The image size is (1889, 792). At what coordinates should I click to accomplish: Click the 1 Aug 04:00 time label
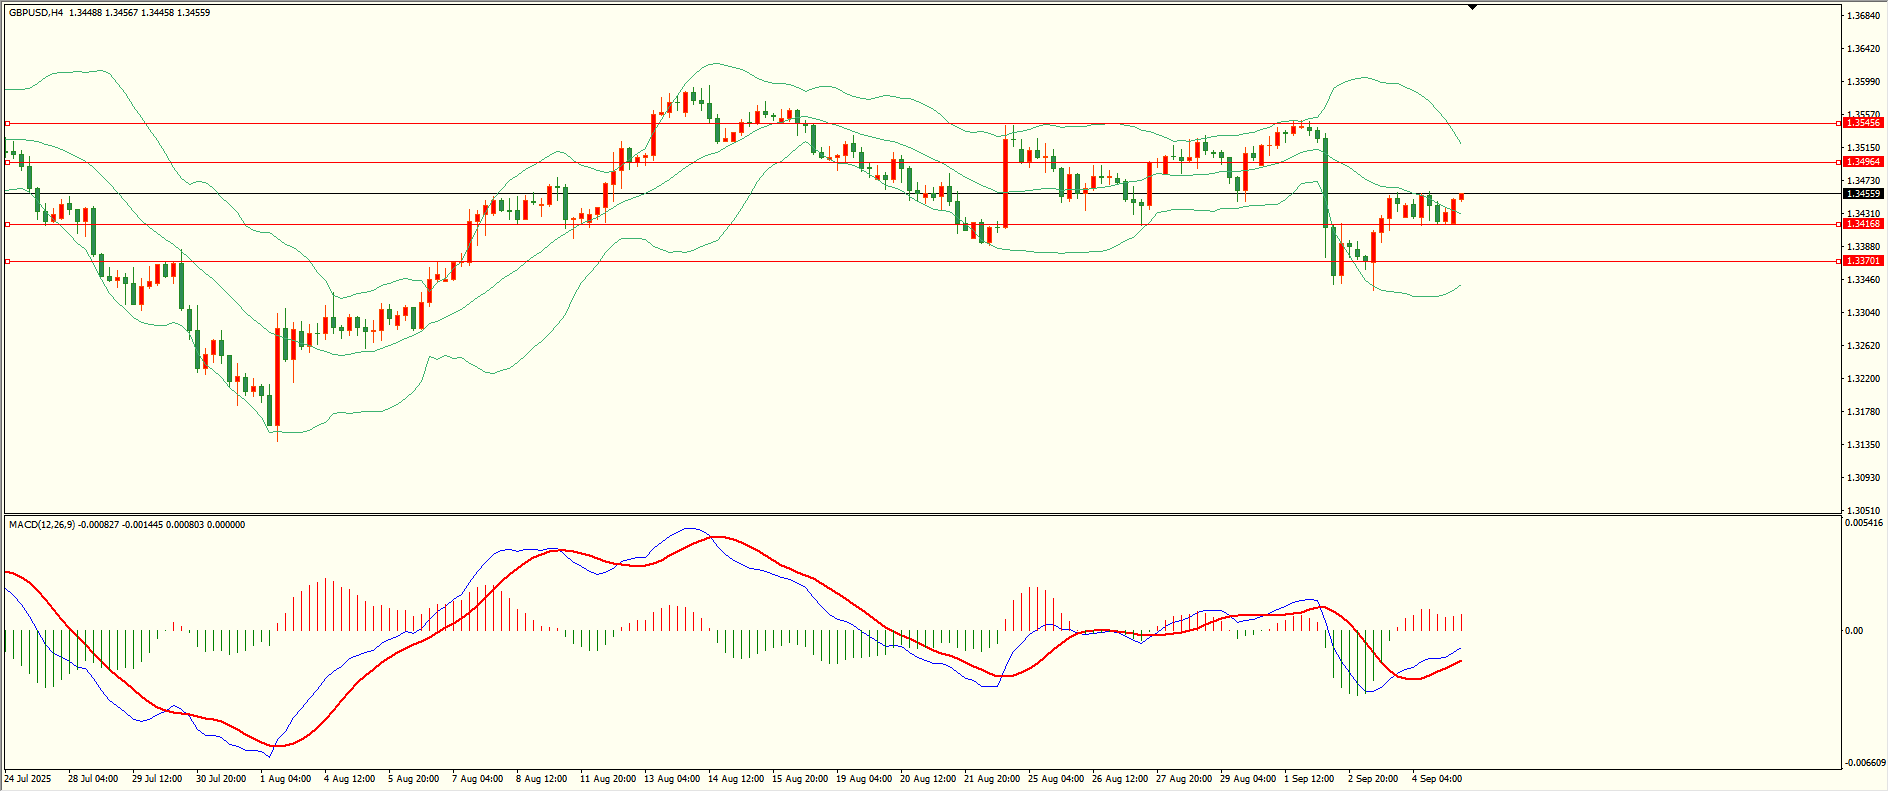[x=285, y=779]
